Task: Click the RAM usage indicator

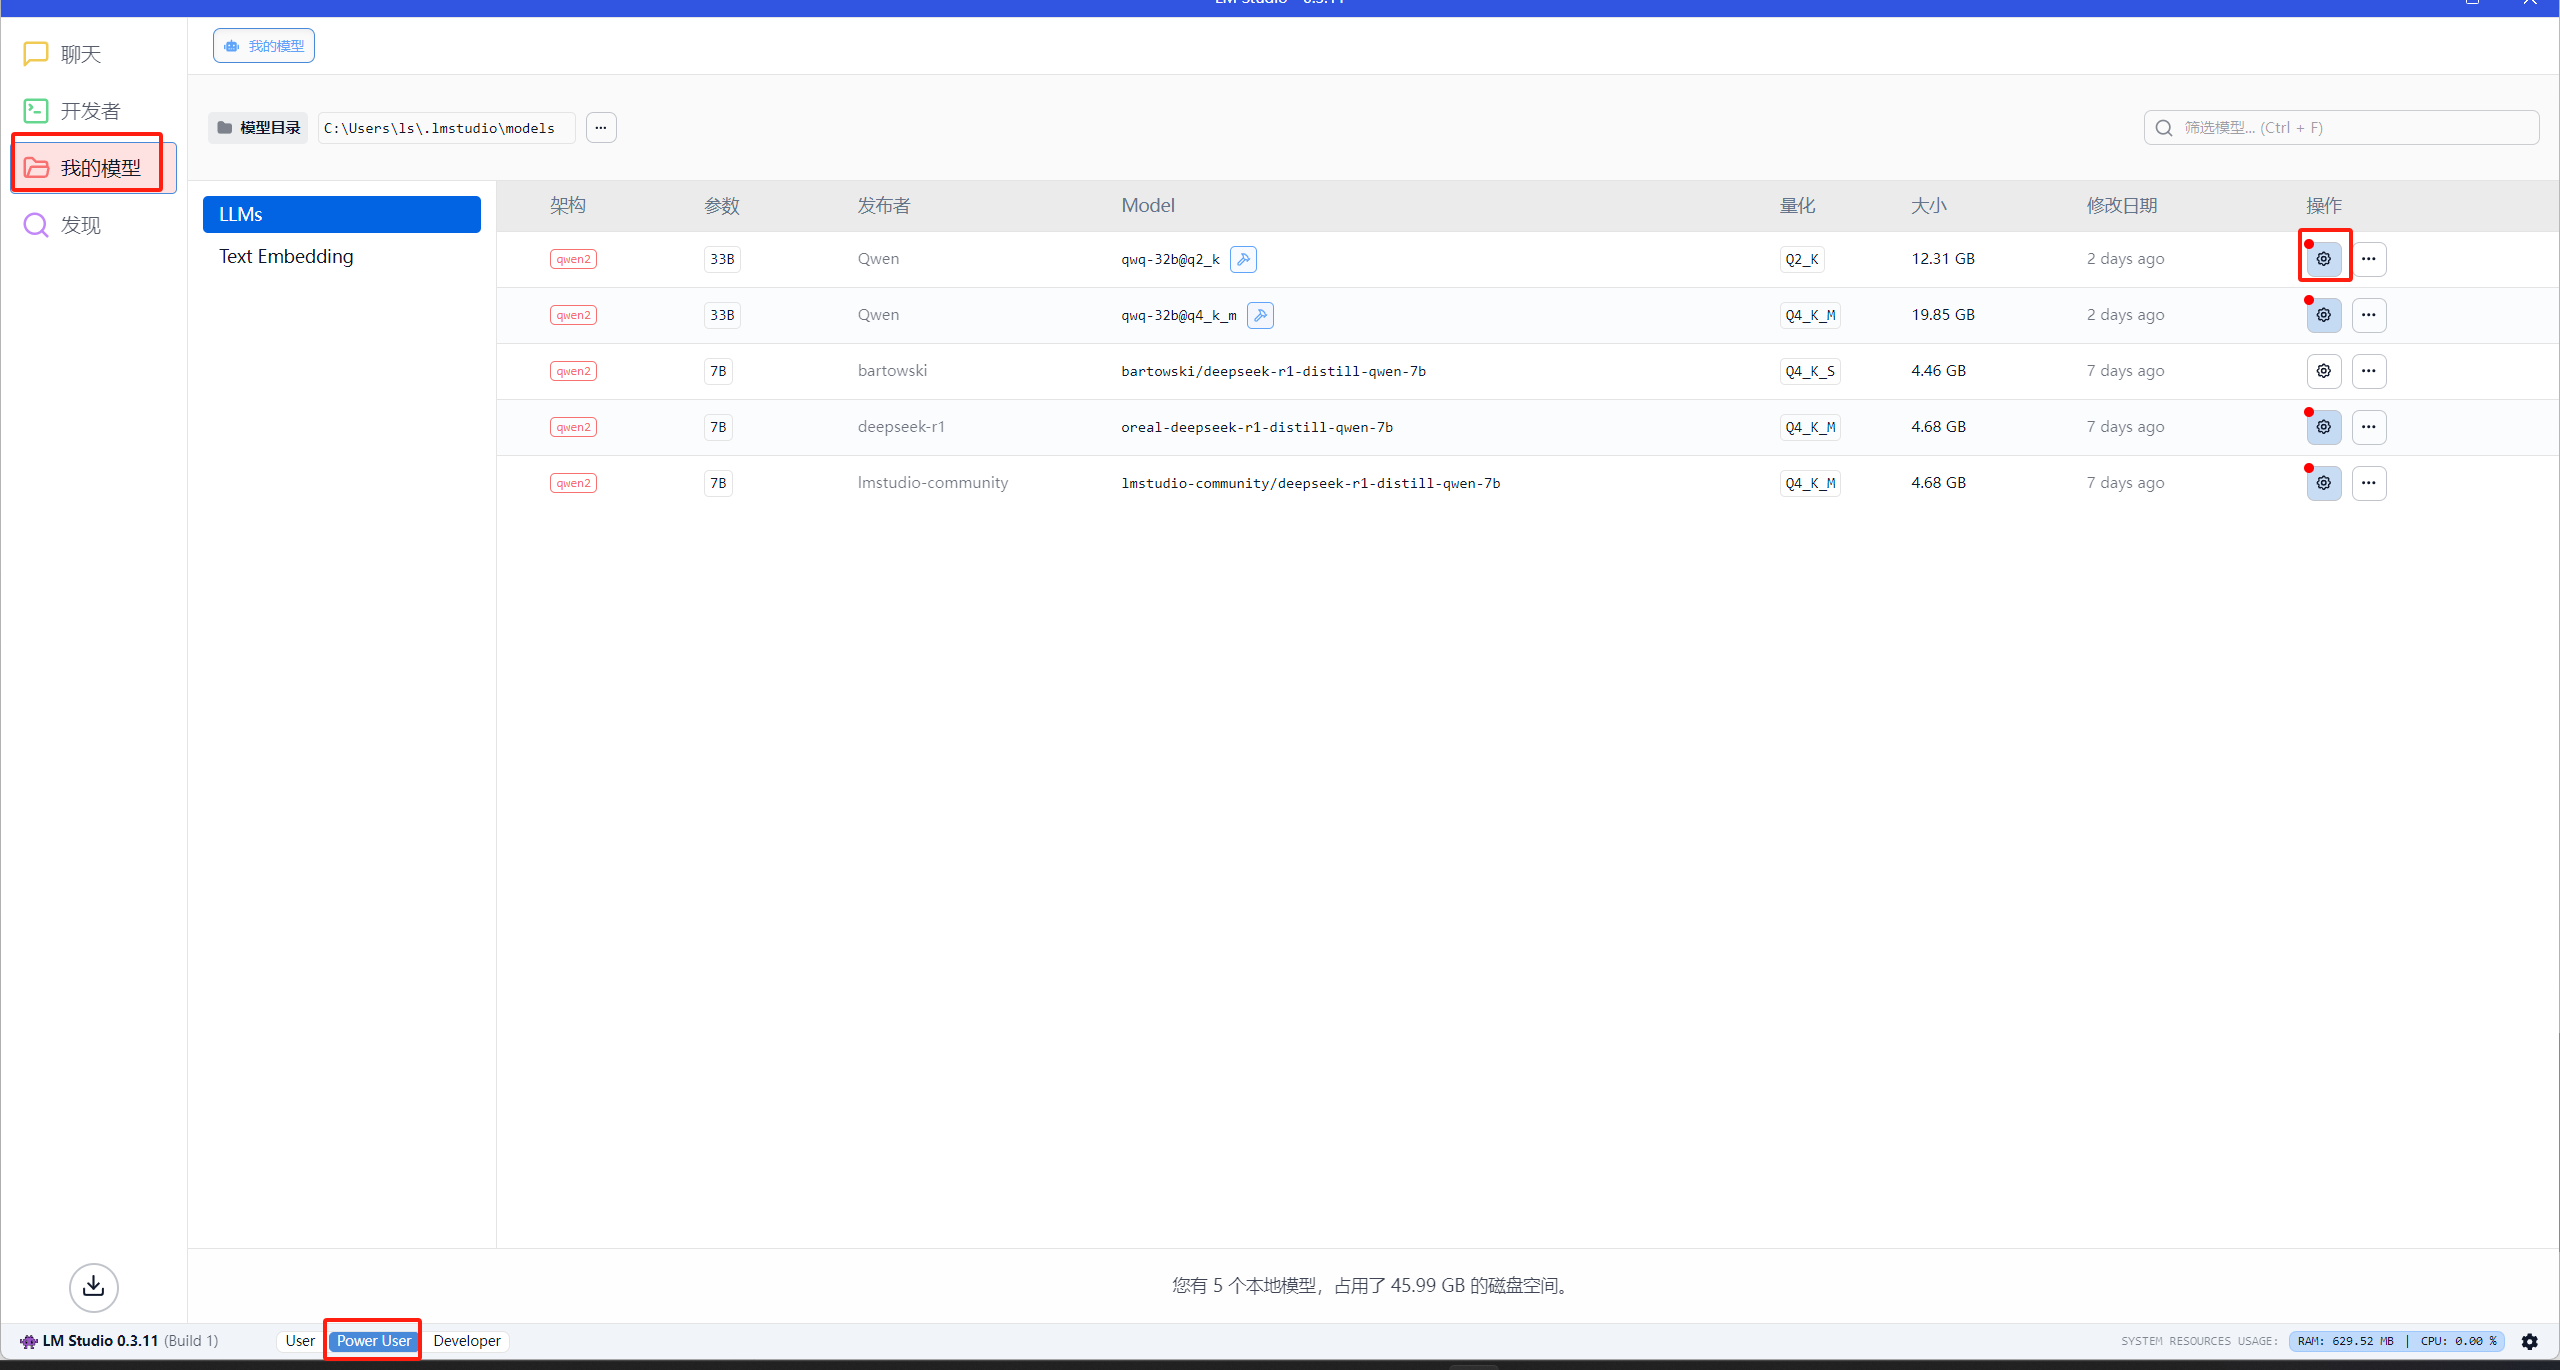Action: coord(2345,1342)
